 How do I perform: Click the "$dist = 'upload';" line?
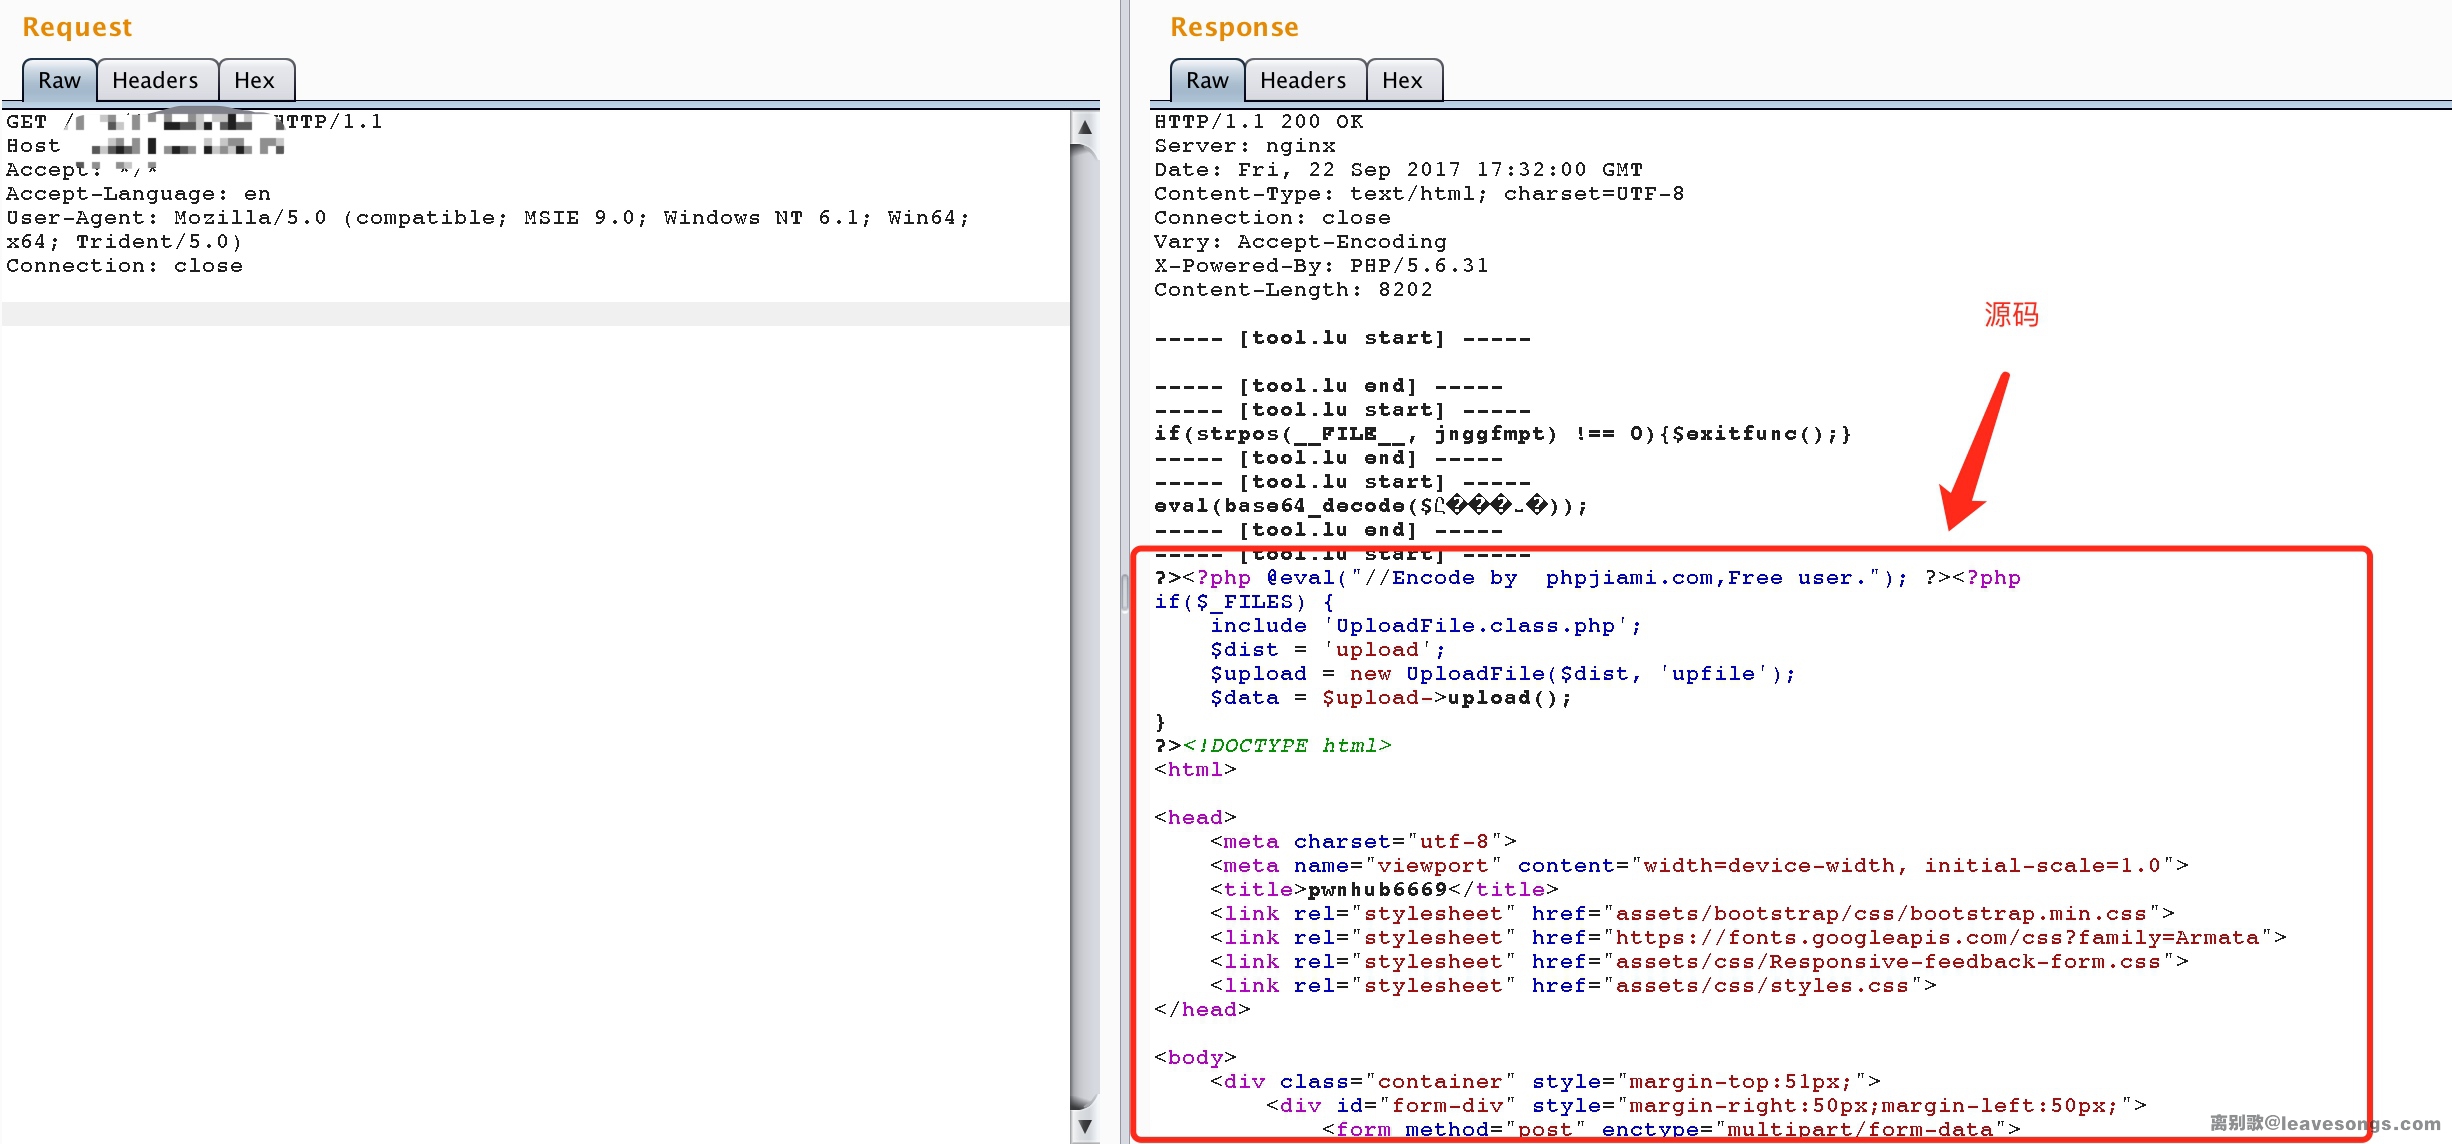tap(1328, 650)
